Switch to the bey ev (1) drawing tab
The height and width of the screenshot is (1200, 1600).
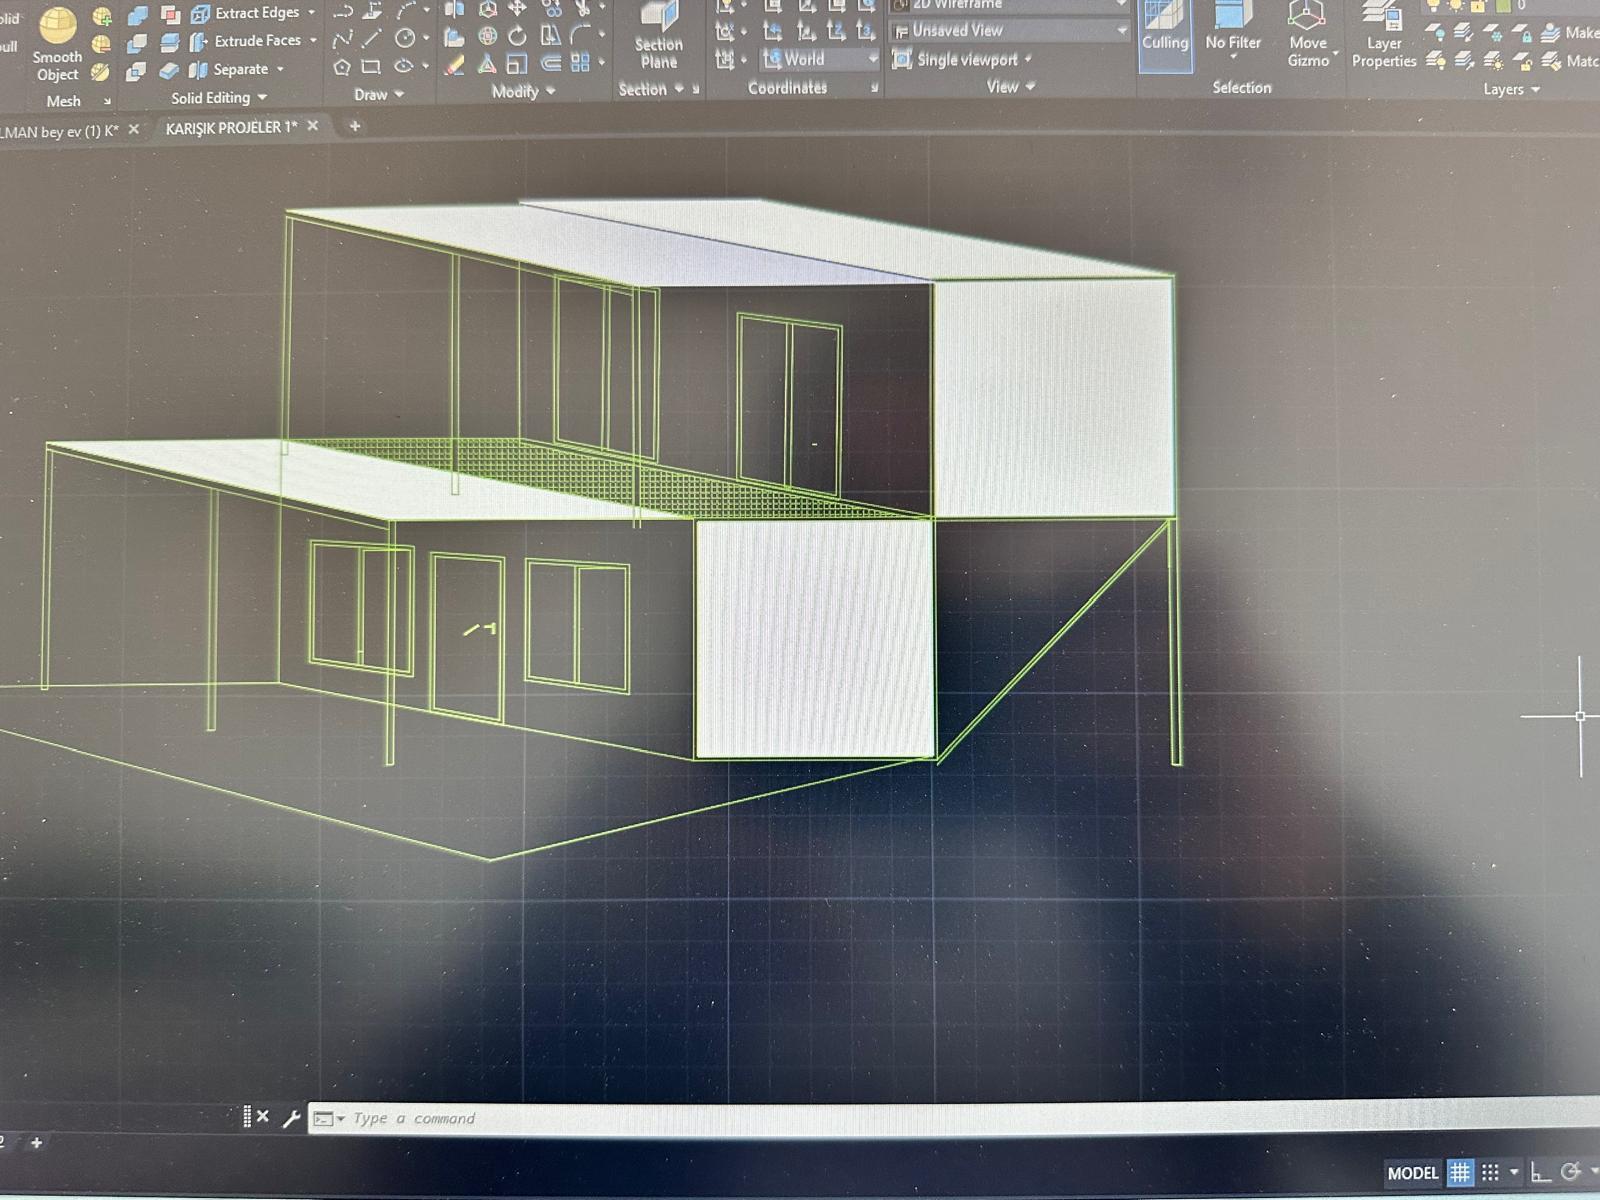pos(60,131)
